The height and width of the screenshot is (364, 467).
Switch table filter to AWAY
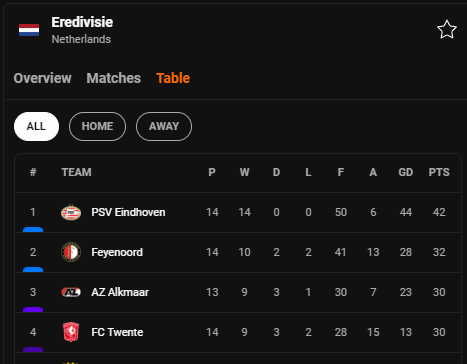(164, 126)
